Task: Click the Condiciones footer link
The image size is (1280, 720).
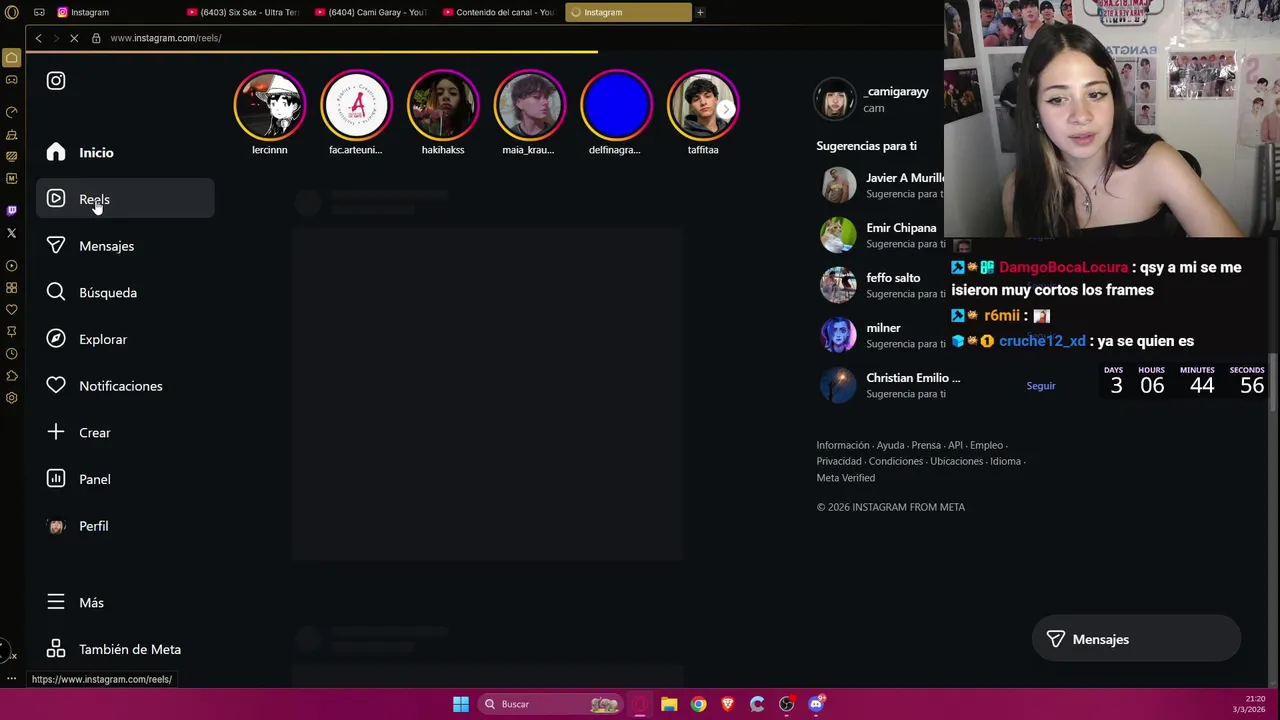Action: pyautogui.click(x=895, y=462)
